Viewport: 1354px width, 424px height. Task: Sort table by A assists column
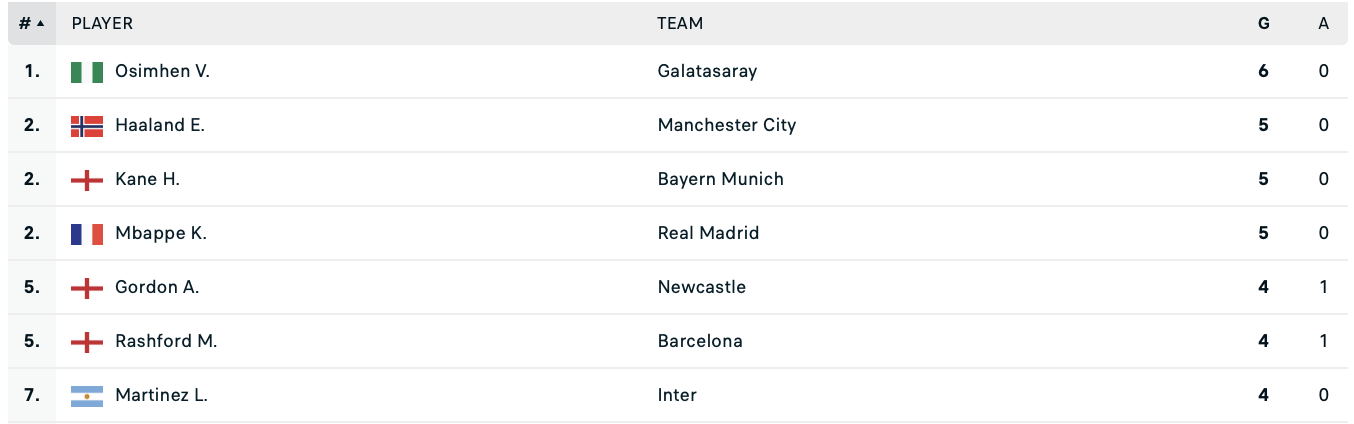(1323, 23)
